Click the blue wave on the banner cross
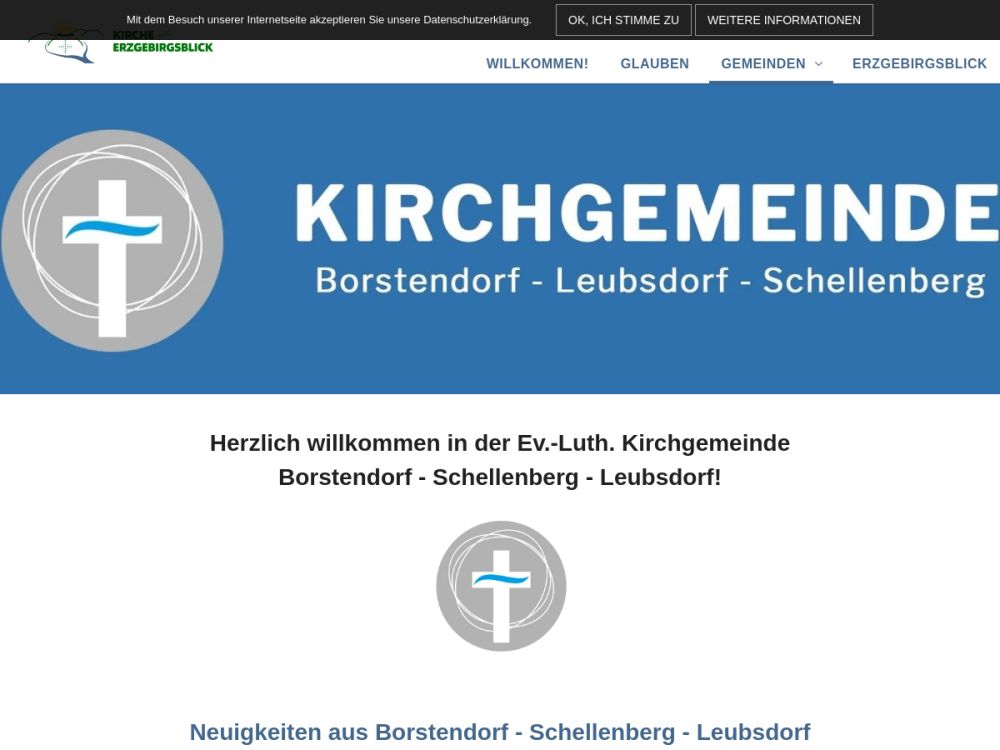The height and width of the screenshot is (750, 1000). point(112,229)
